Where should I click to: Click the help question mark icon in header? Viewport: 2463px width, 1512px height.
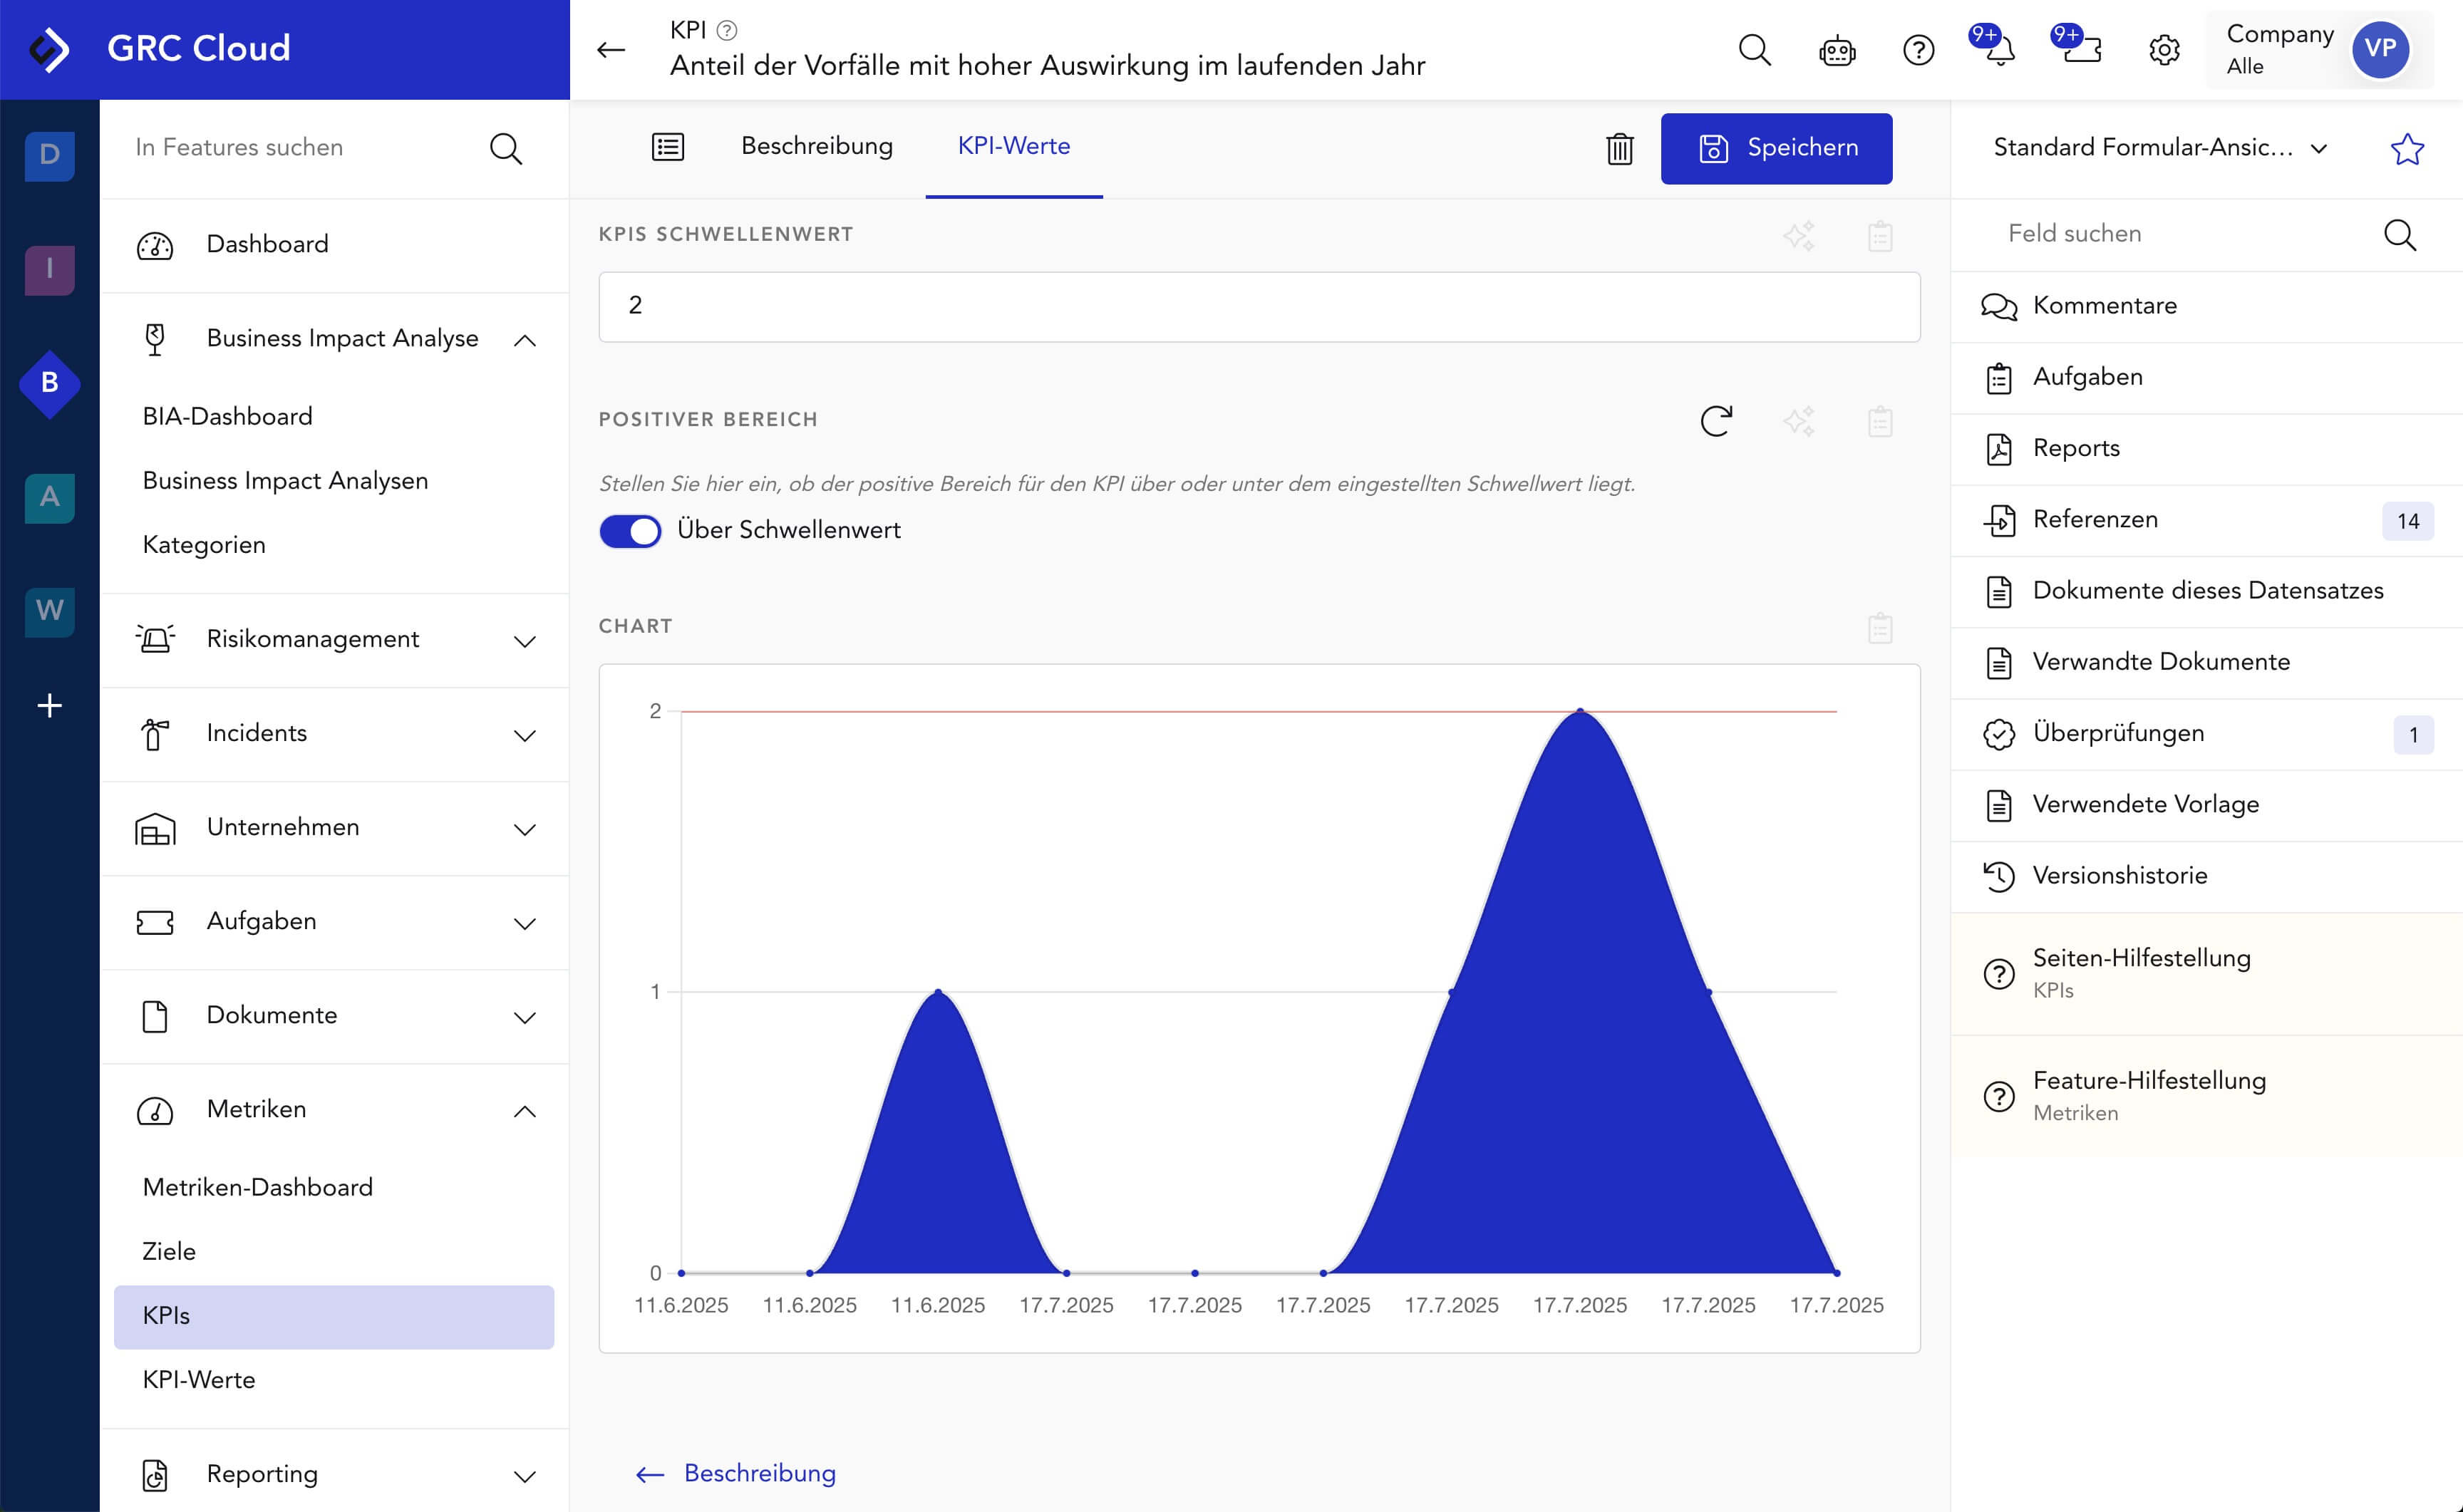(1917, 50)
